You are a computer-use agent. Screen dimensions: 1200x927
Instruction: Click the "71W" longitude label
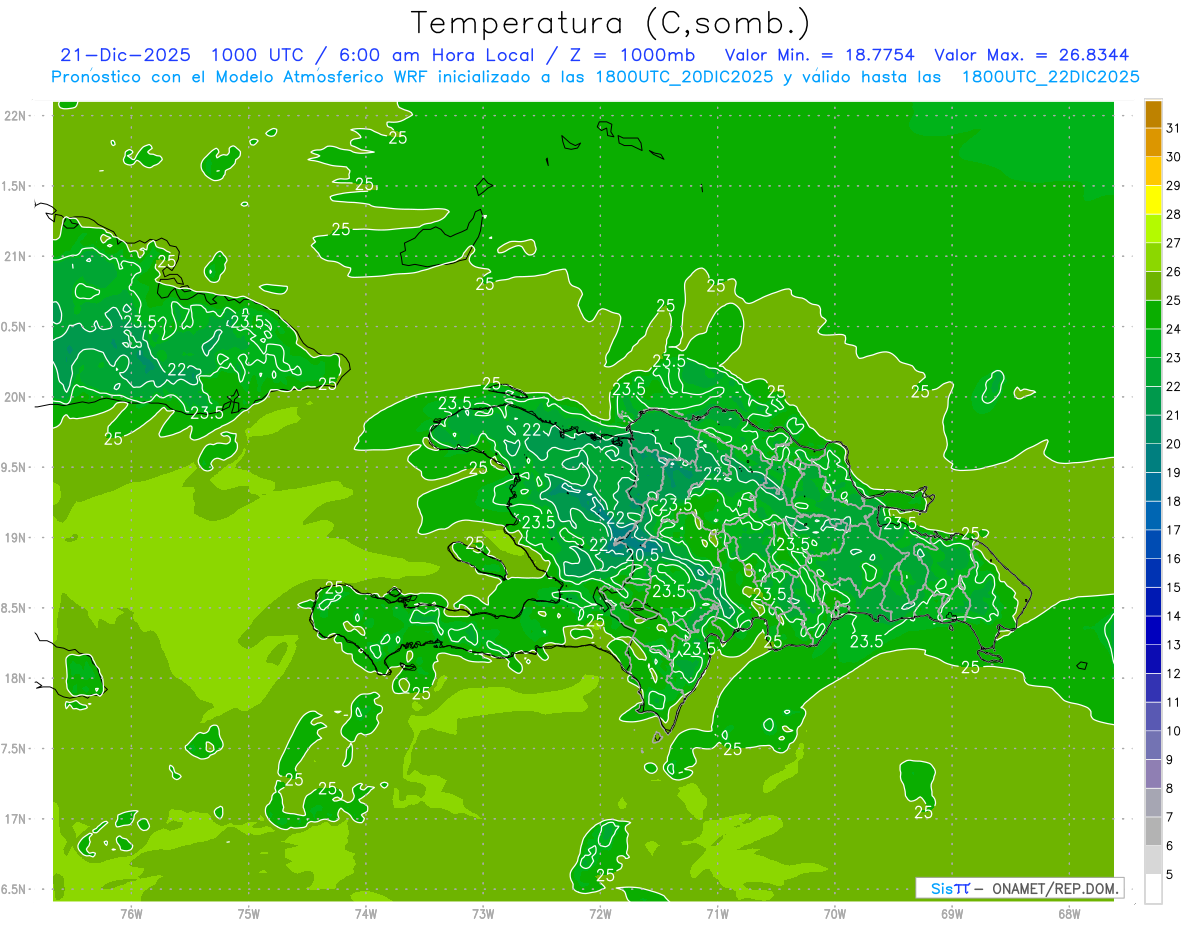point(717,913)
